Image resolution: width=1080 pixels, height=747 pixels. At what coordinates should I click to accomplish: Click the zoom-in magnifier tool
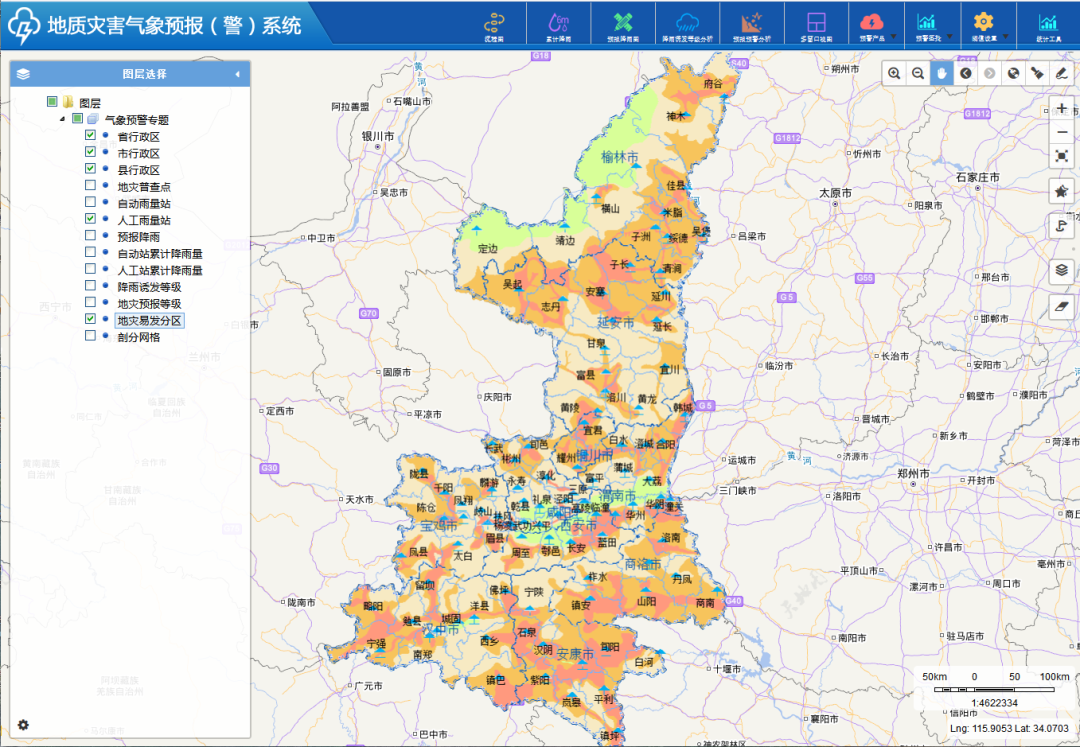893,73
